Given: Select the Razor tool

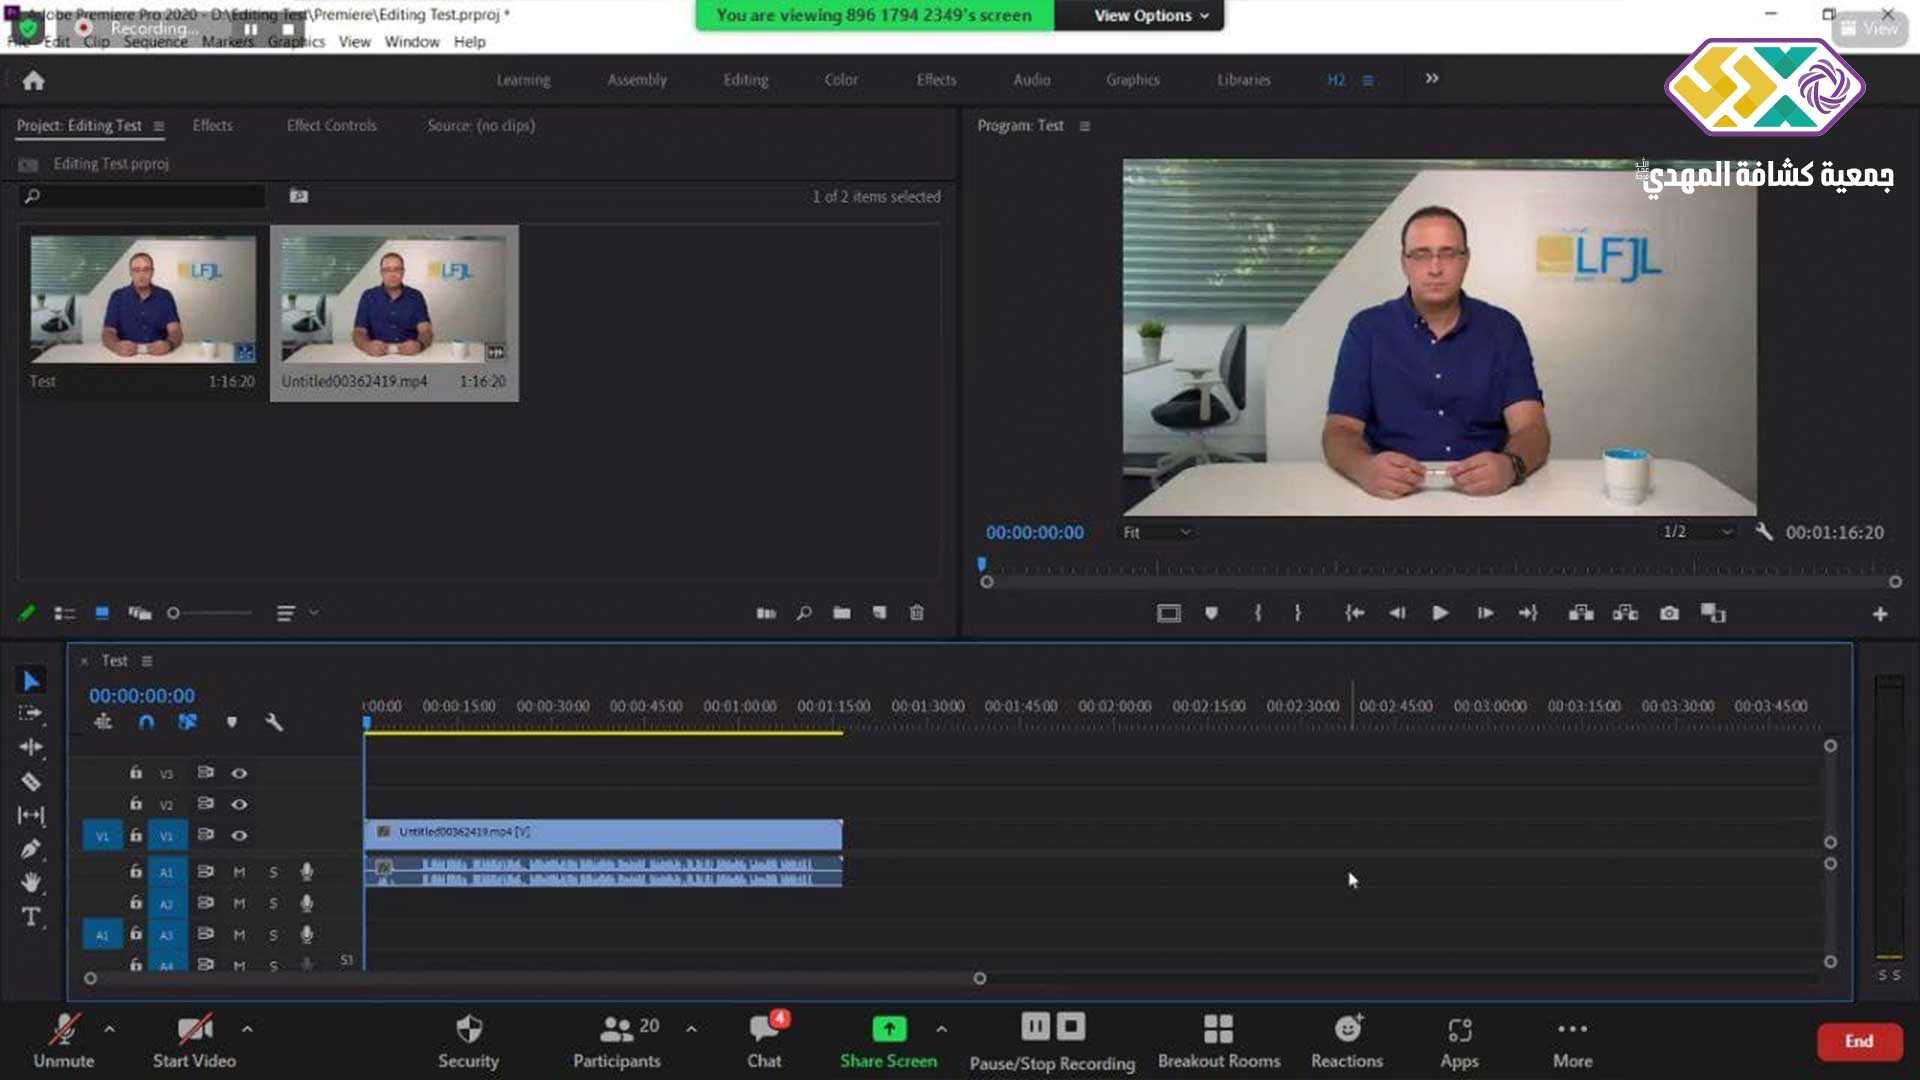Looking at the screenshot, I should 31,782.
